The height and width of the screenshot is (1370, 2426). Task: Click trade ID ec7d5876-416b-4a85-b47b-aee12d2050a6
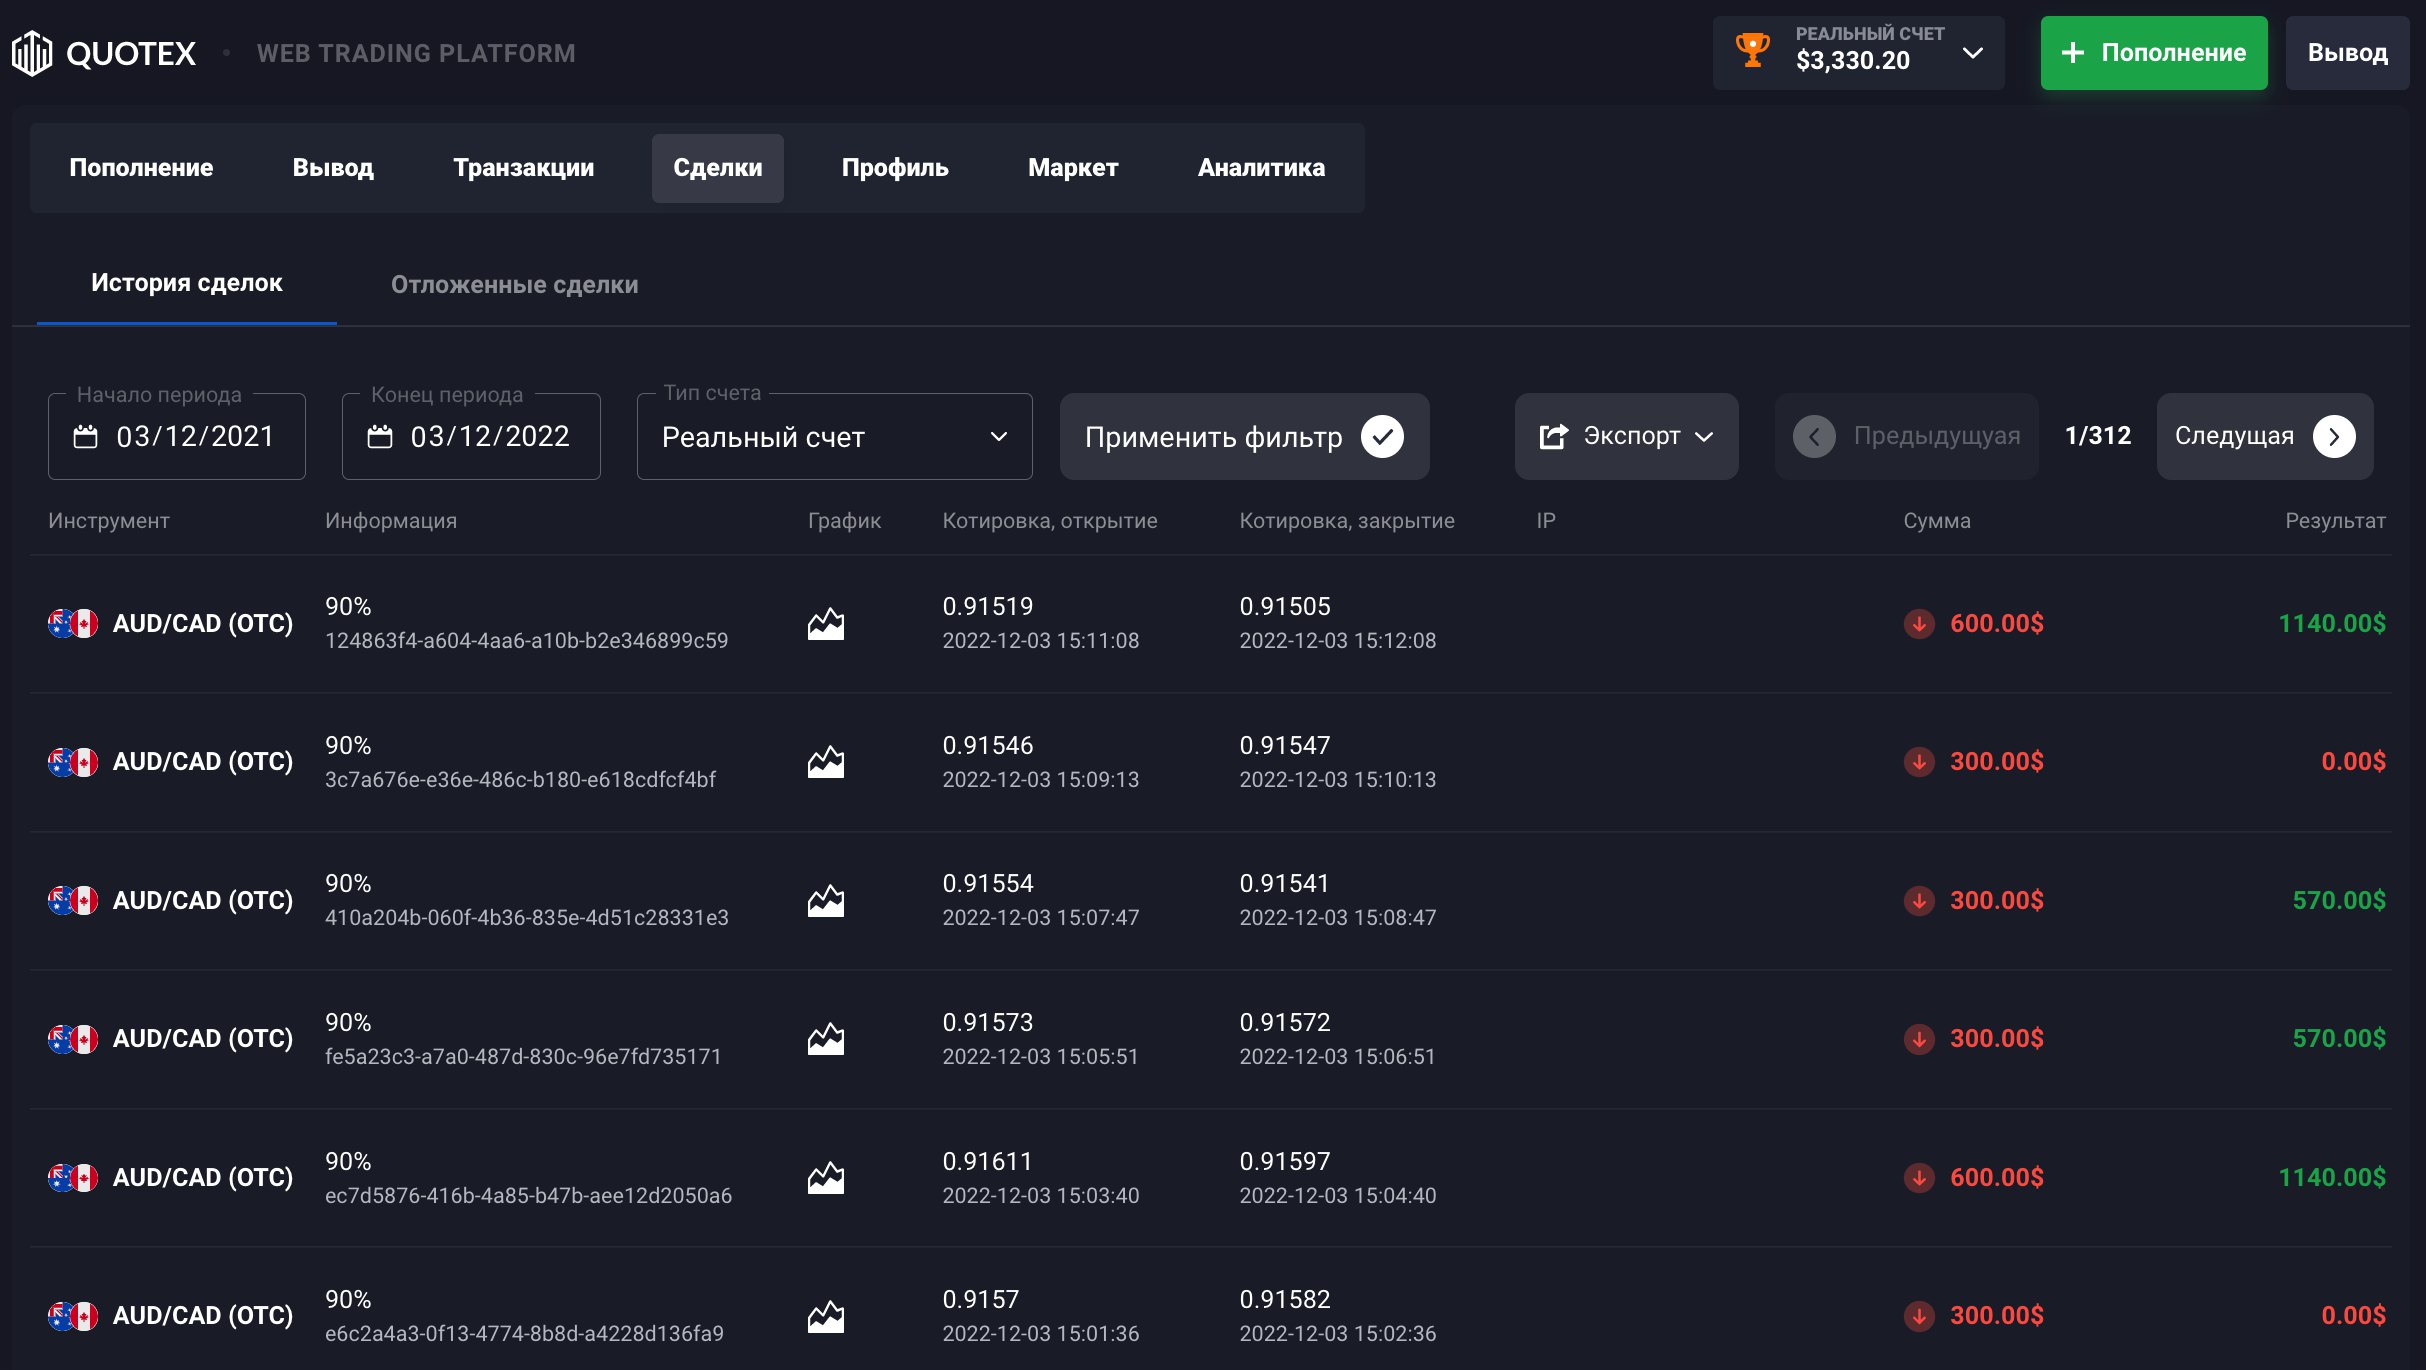[x=528, y=1196]
